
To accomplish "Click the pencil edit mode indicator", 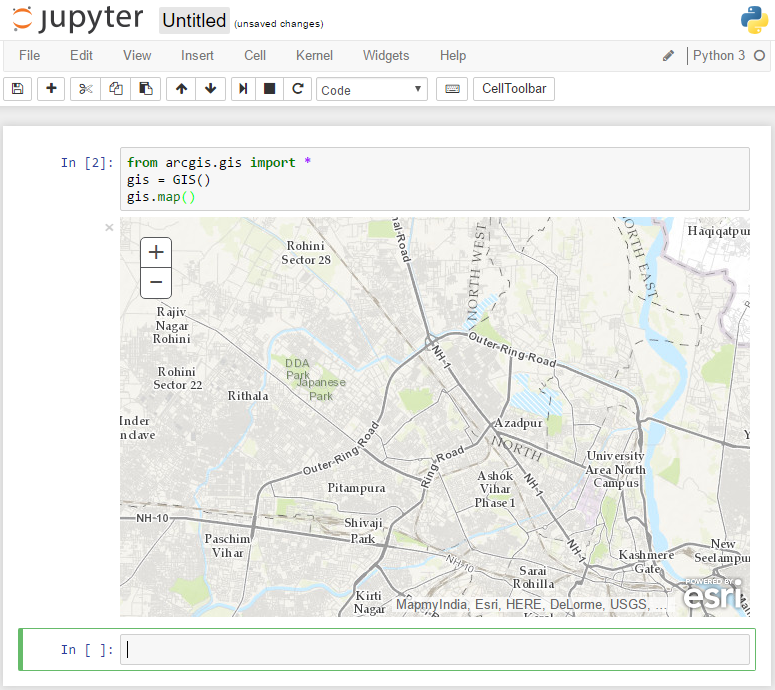I will [668, 56].
